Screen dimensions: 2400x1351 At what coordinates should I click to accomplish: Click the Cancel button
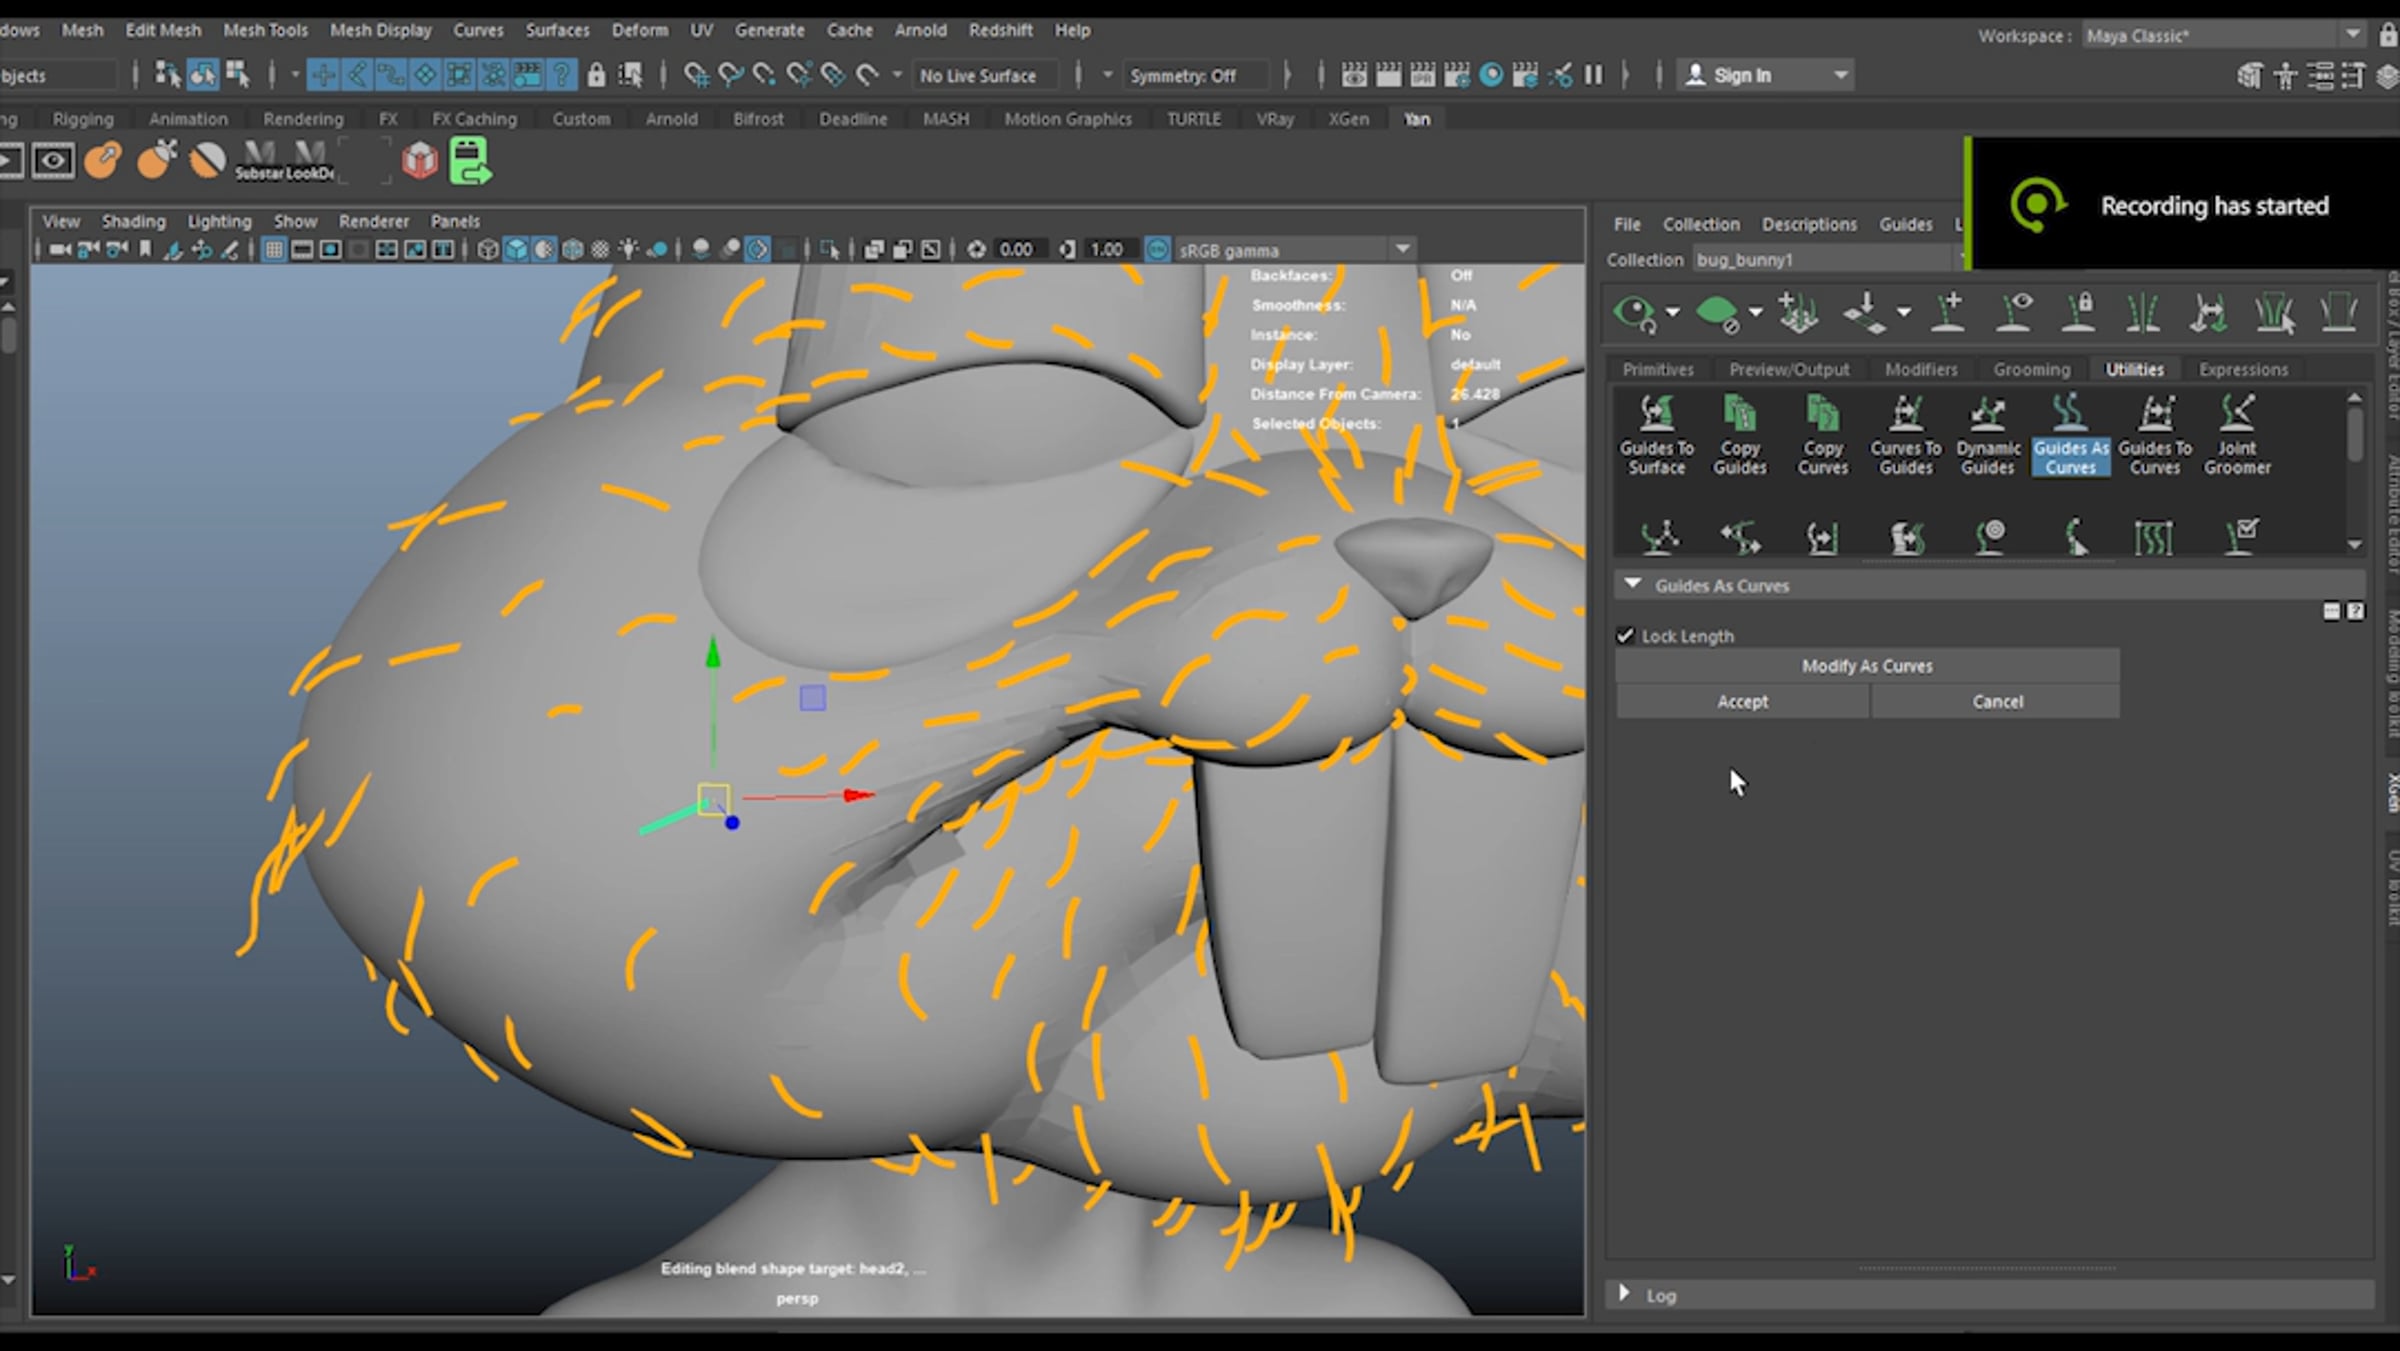(x=1996, y=701)
